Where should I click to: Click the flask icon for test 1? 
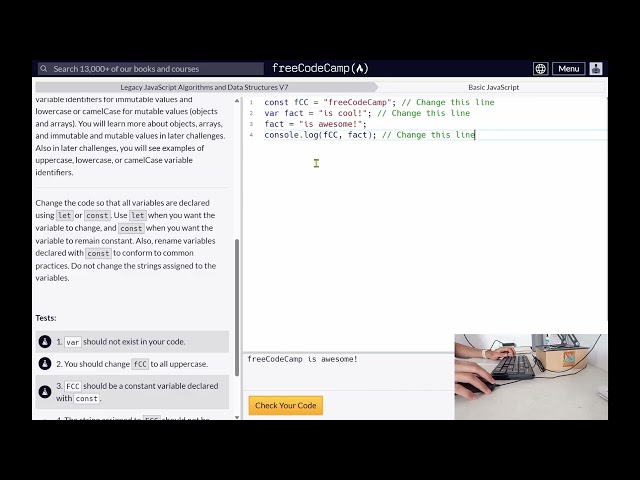45,342
